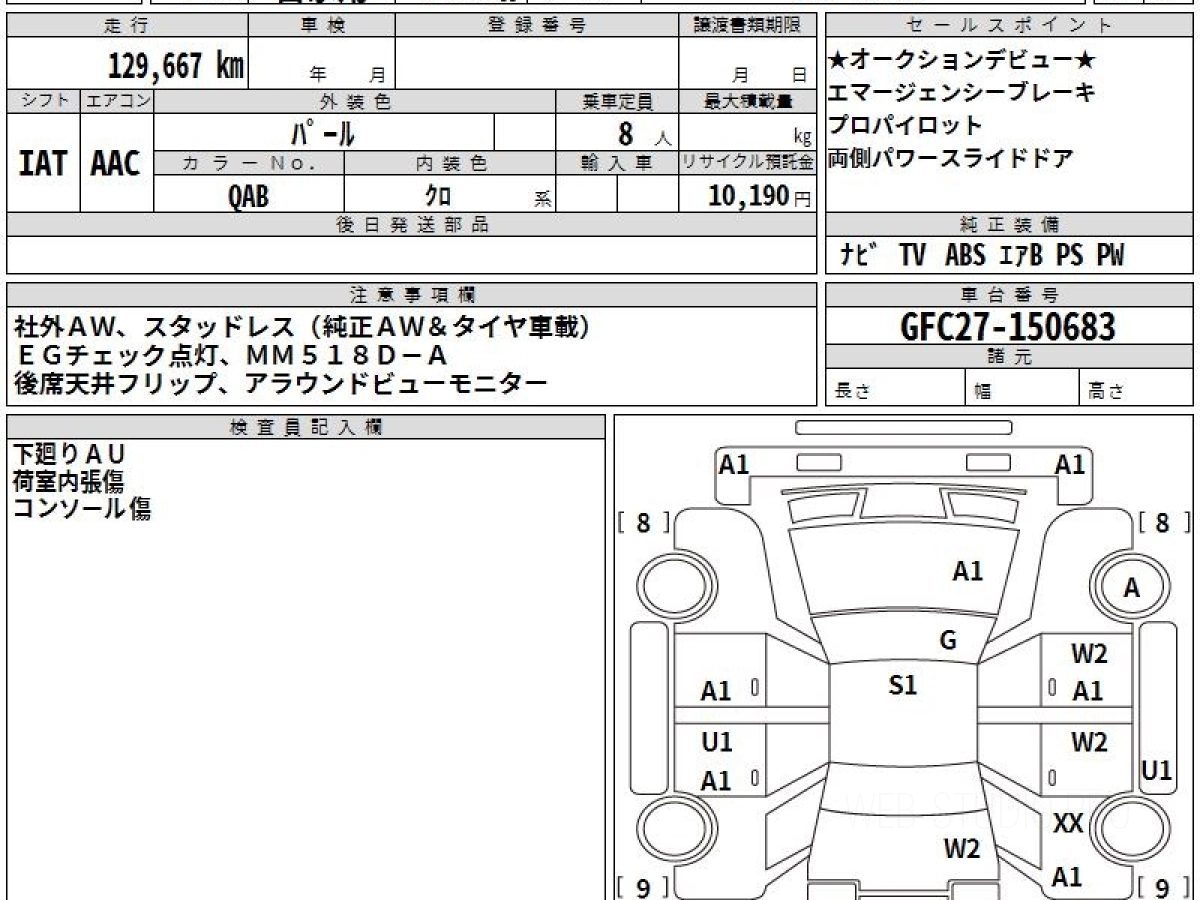Select the 下廻りAU inspector note
The width and height of the screenshot is (1200, 900).
[x=68, y=455]
